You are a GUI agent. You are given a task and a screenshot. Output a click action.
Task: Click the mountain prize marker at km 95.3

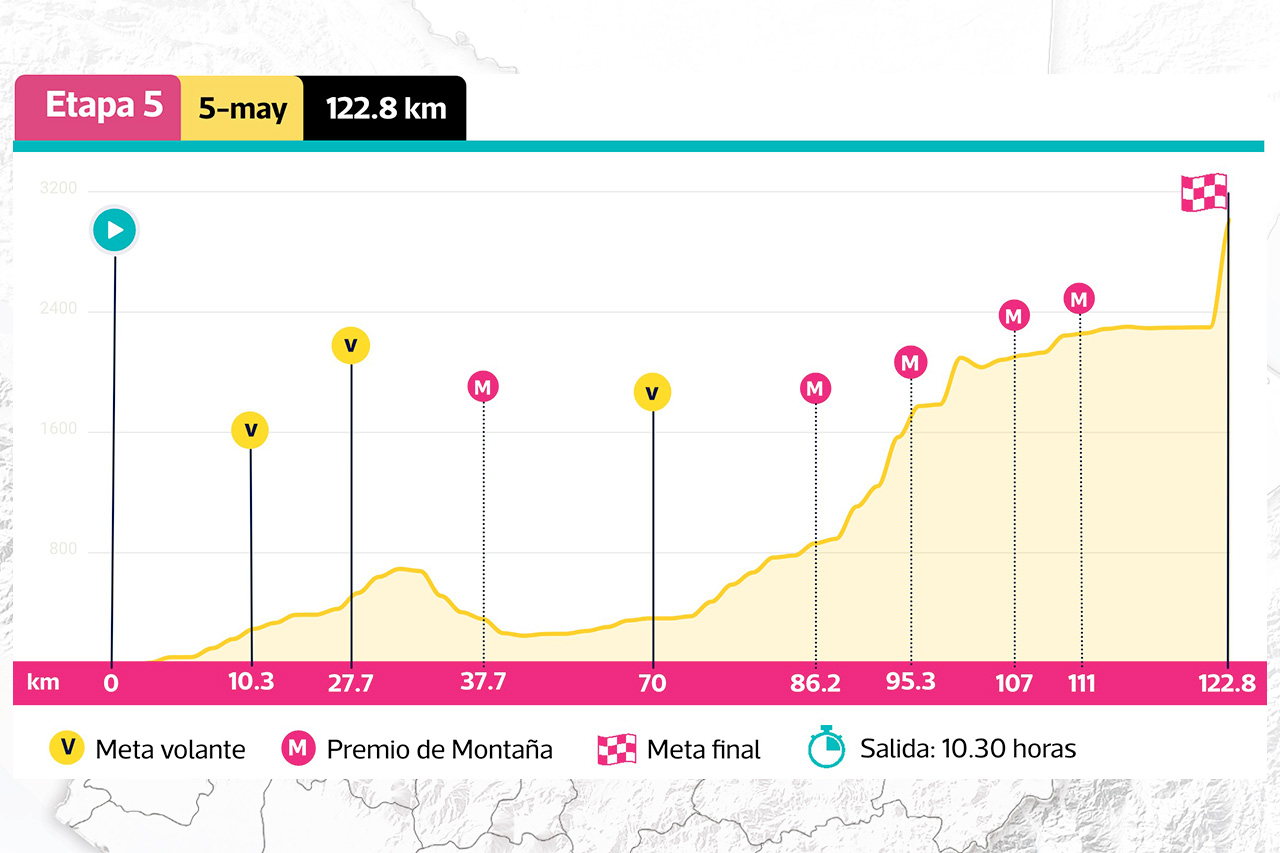(910, 363)
